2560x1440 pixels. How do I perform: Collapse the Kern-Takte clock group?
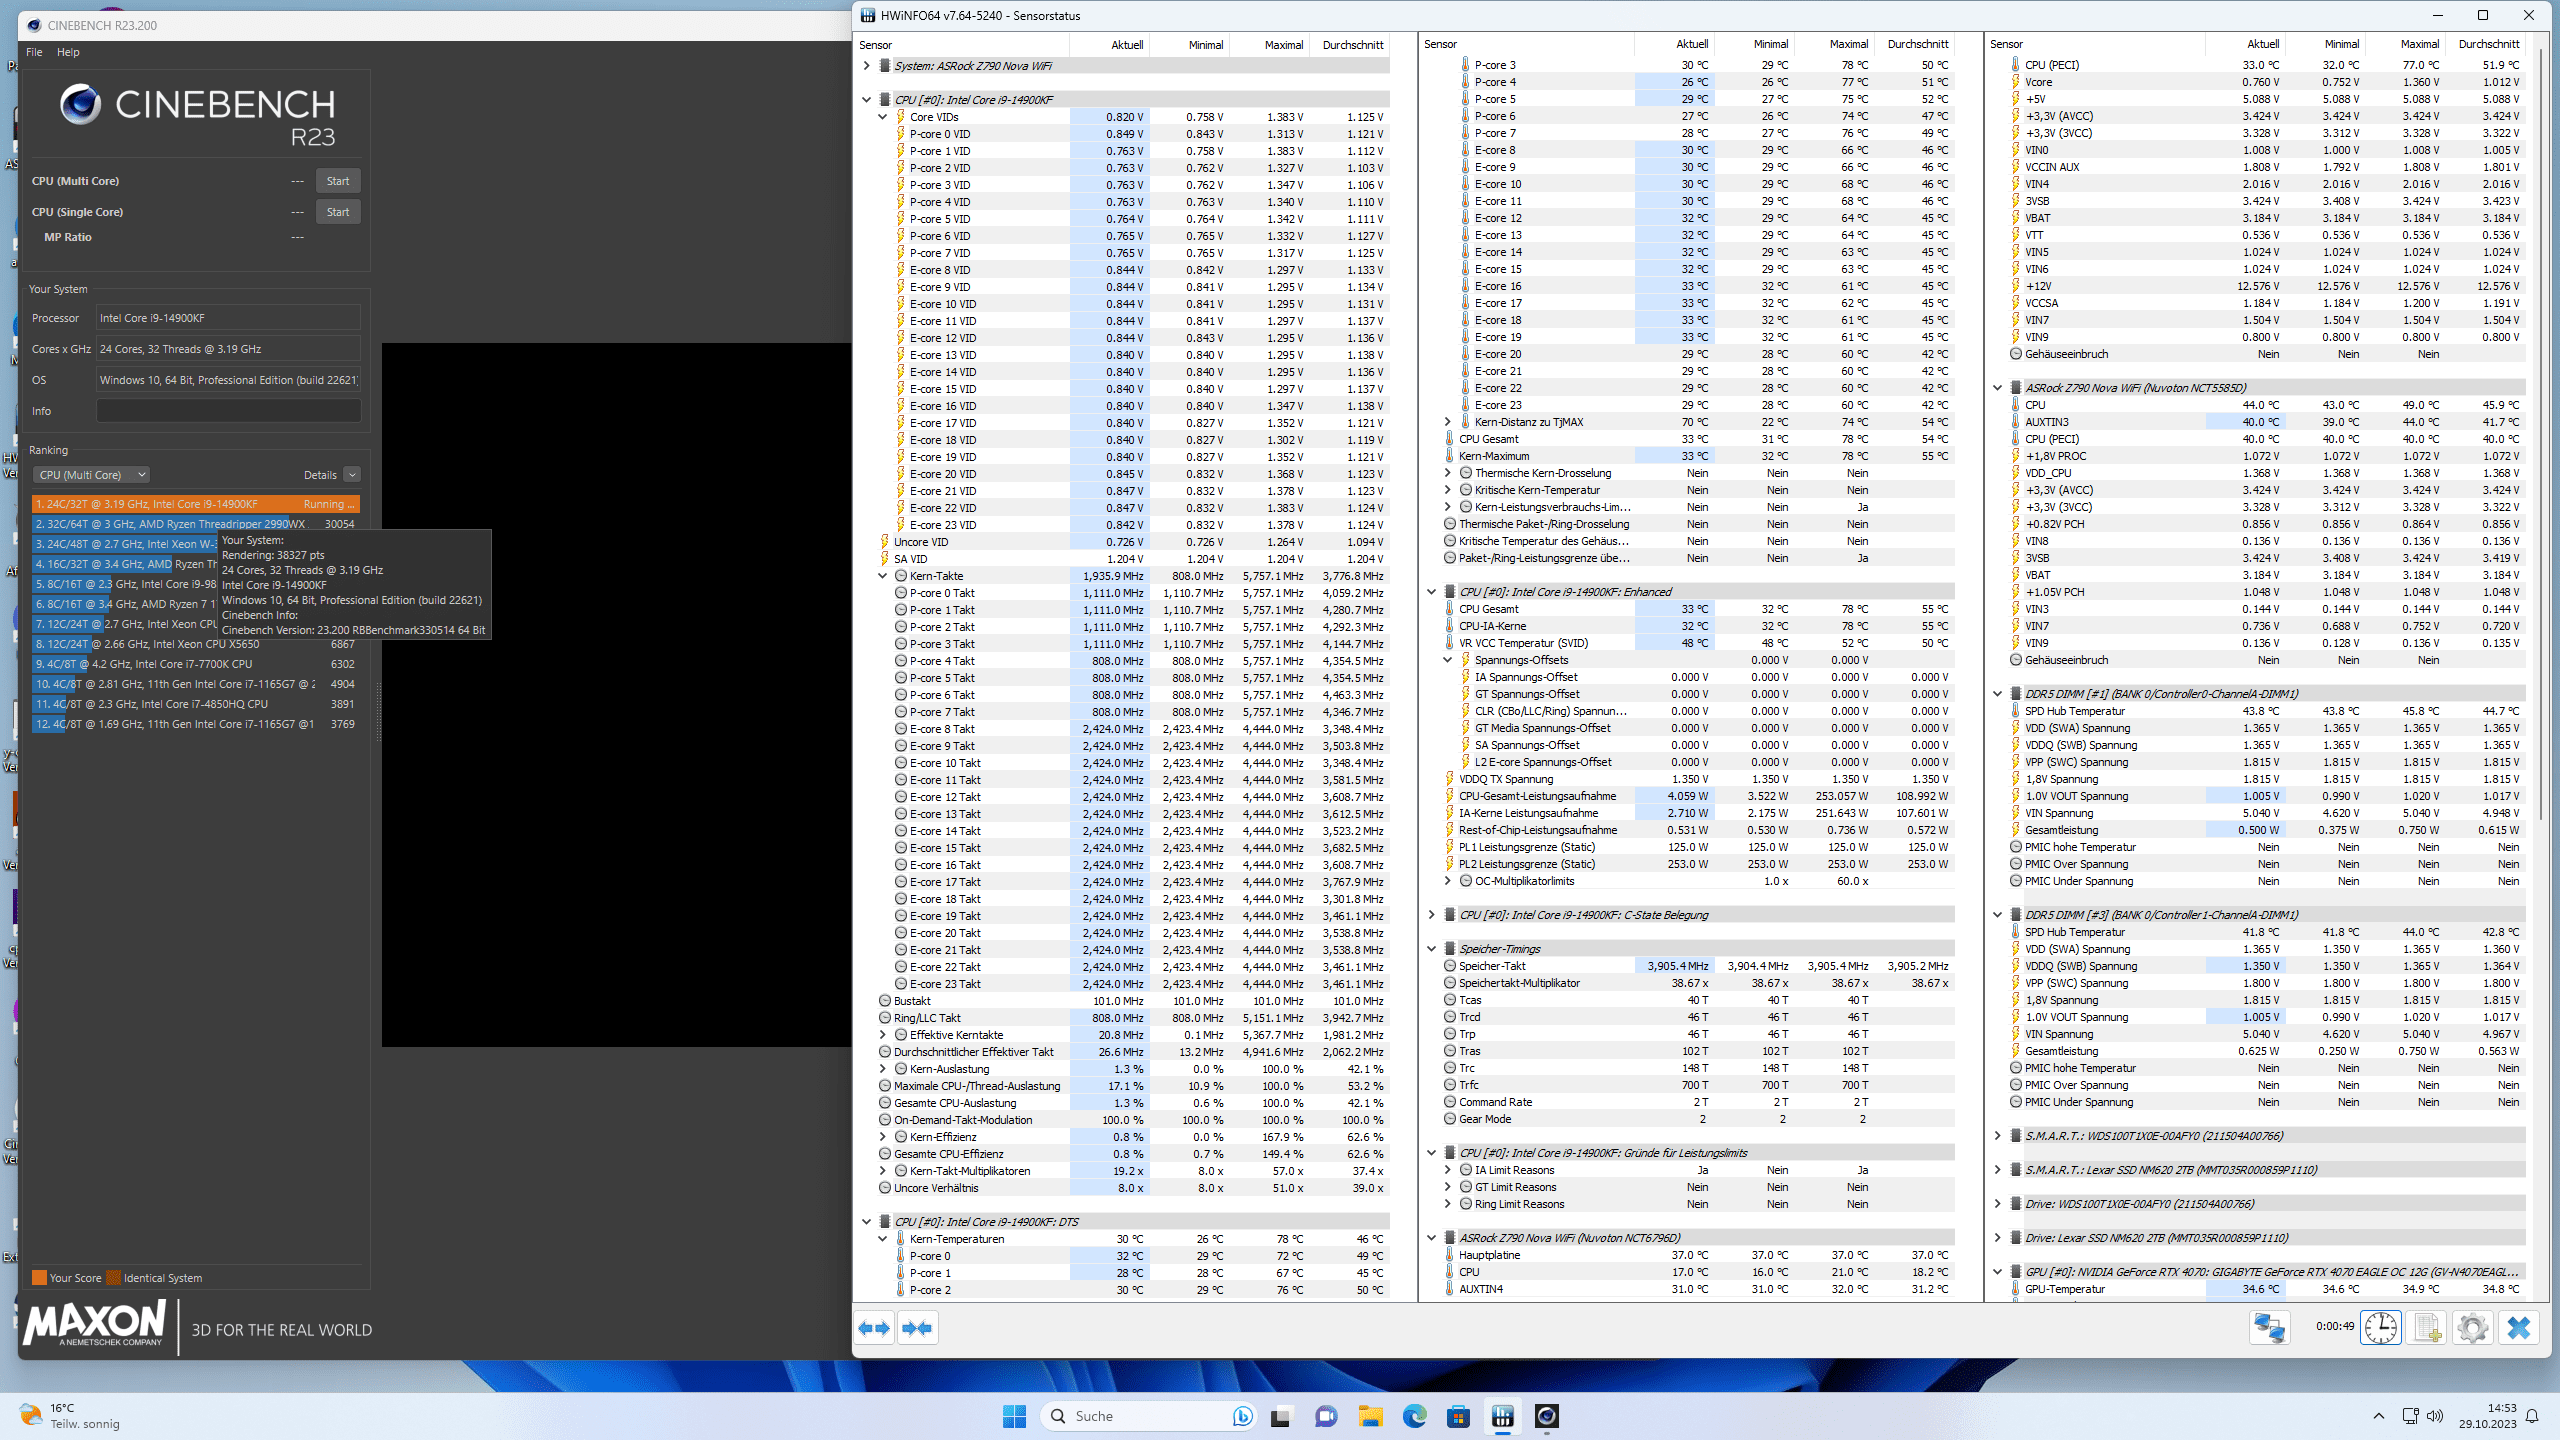tap(883, 576)
